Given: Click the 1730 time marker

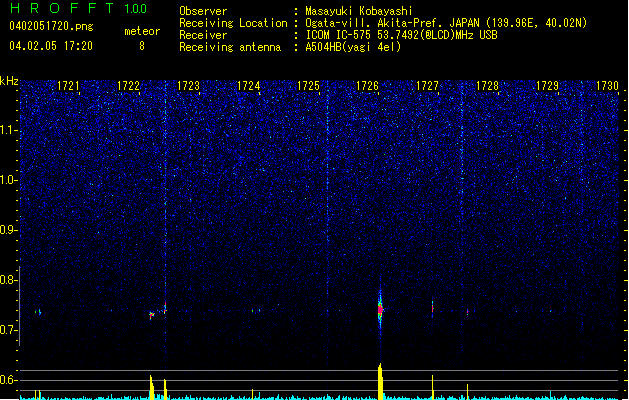Looking at the screenshot, I should (607, 86).
